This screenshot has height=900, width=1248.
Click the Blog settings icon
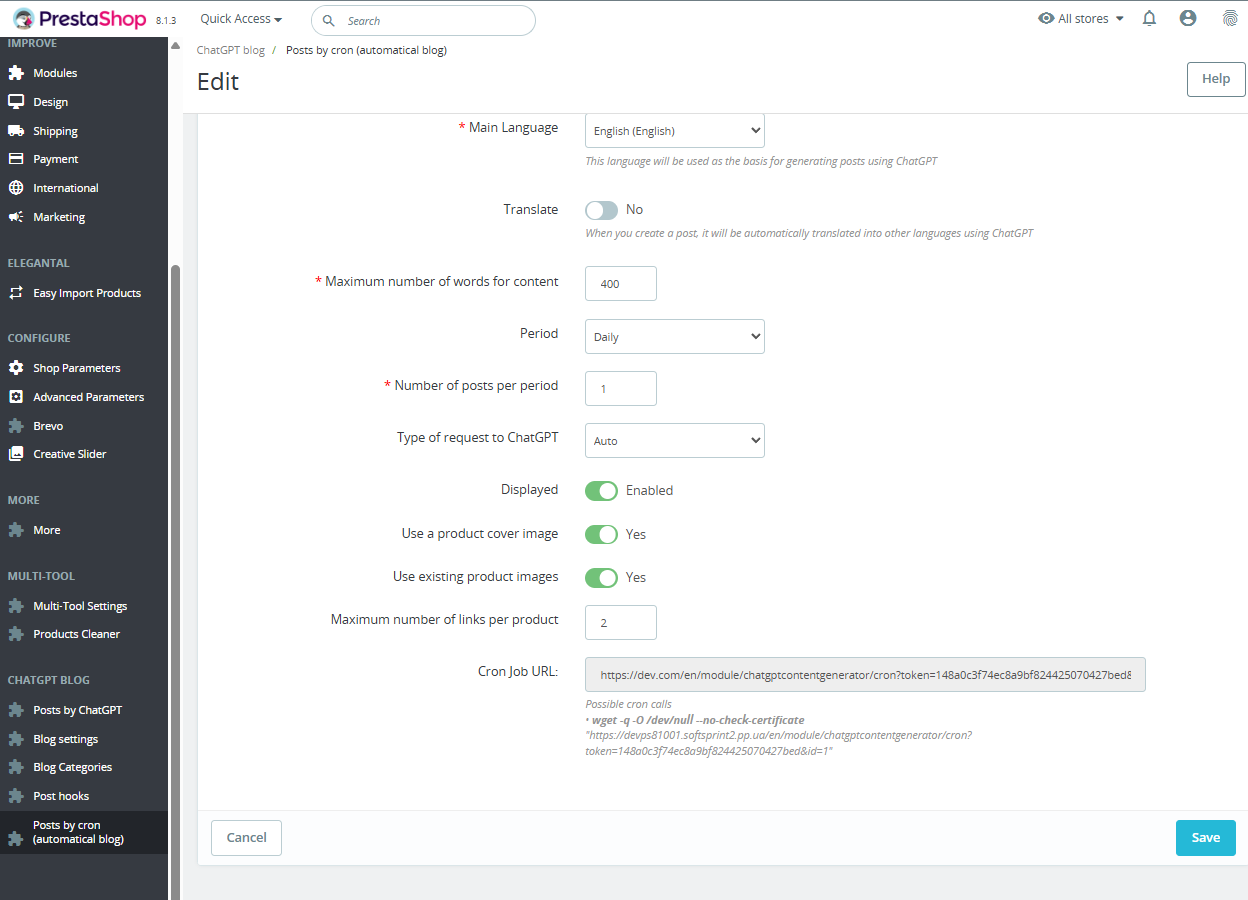[16, 739]
